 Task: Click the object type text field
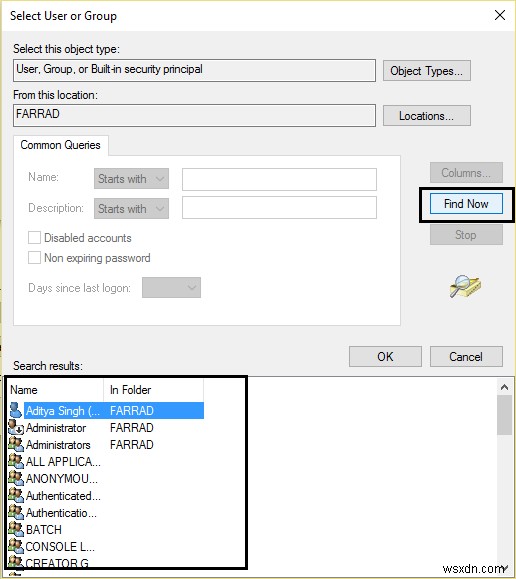194,71
